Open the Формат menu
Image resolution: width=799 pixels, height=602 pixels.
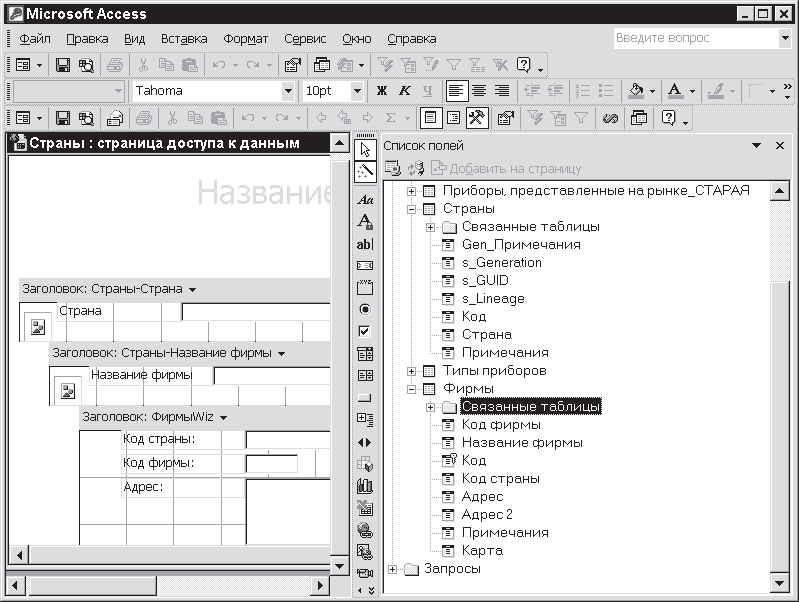(245, 39)
